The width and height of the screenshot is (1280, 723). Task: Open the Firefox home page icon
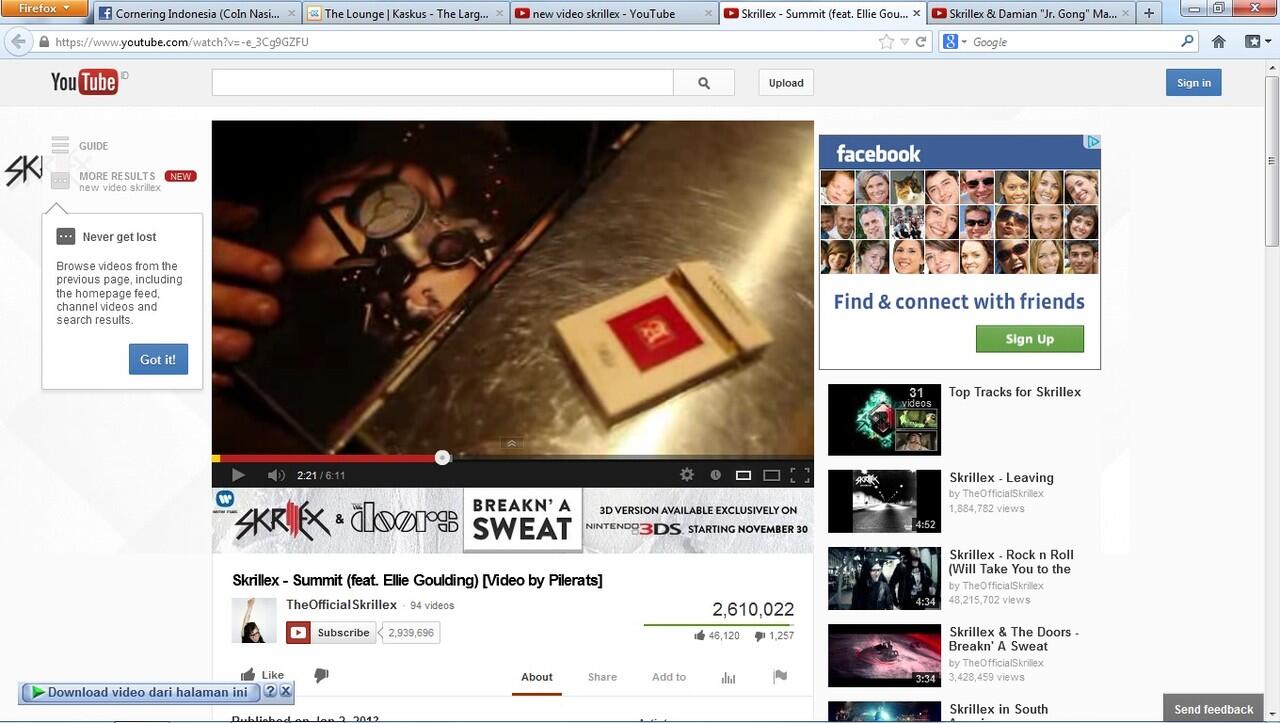pos(1218,42)
